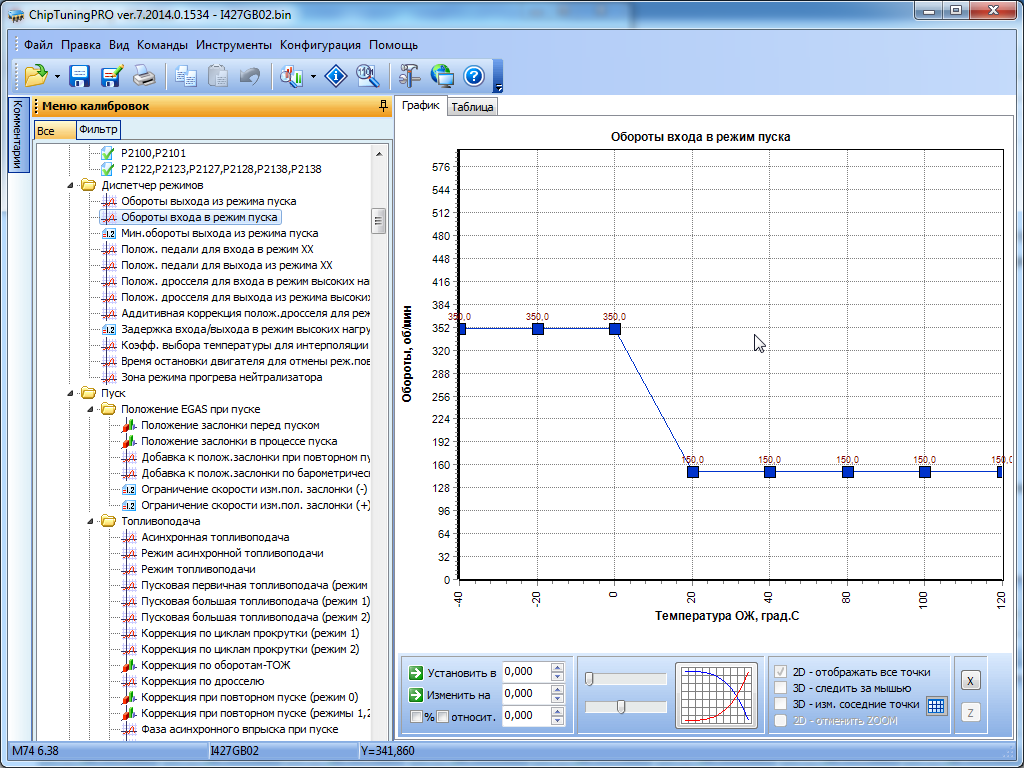Screen dimensions: 1024x768
Task: Collapse the Топливоподача folder node
Action: (x=90, y=521)
